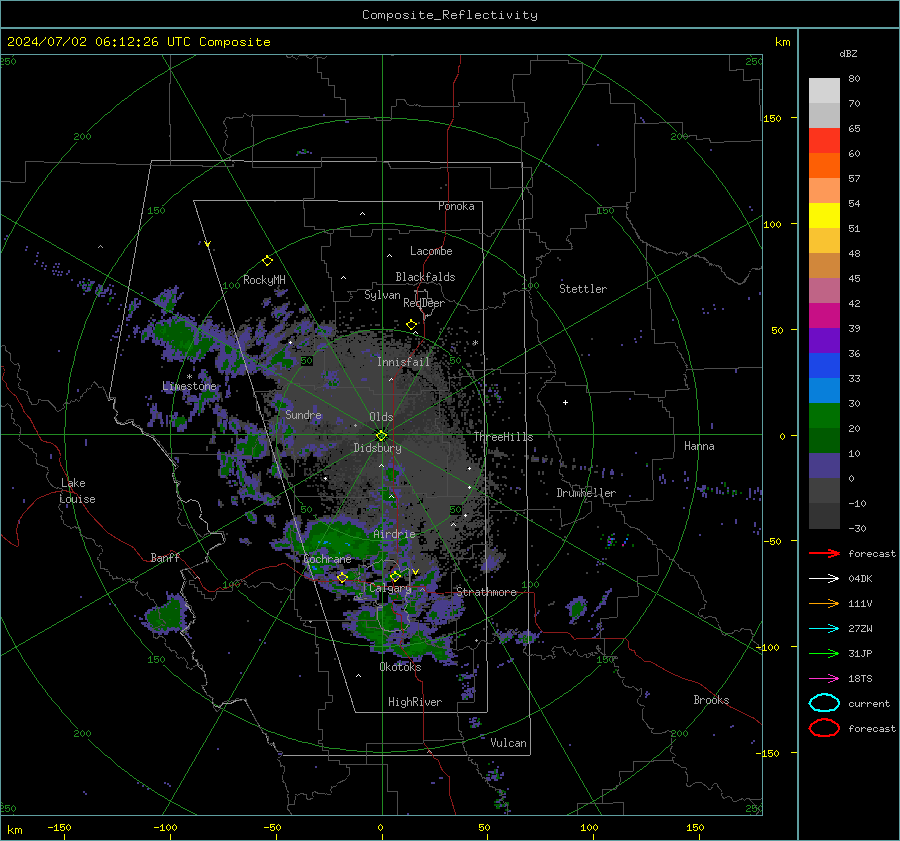Click the bright green swatch in dBZ scale
The image size is (900, 841).
tap(824, 415)
